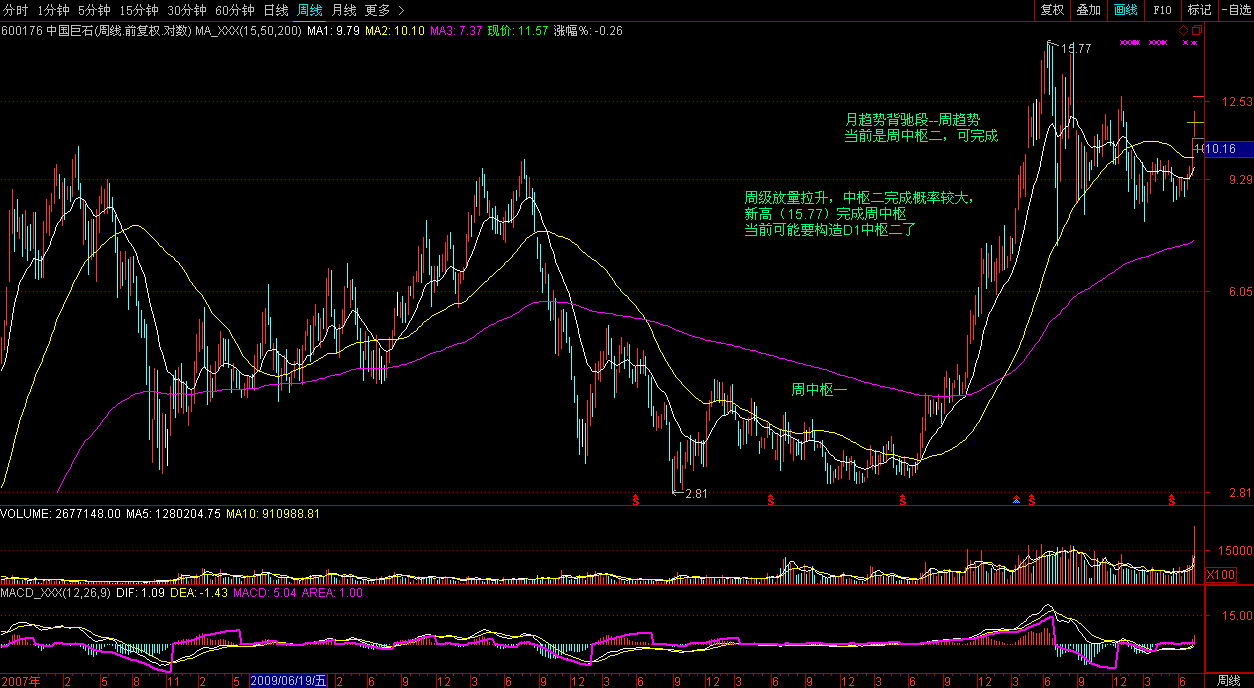
Task: Click the 涨幅% -0.26 change text
Action: pos(588,31)
